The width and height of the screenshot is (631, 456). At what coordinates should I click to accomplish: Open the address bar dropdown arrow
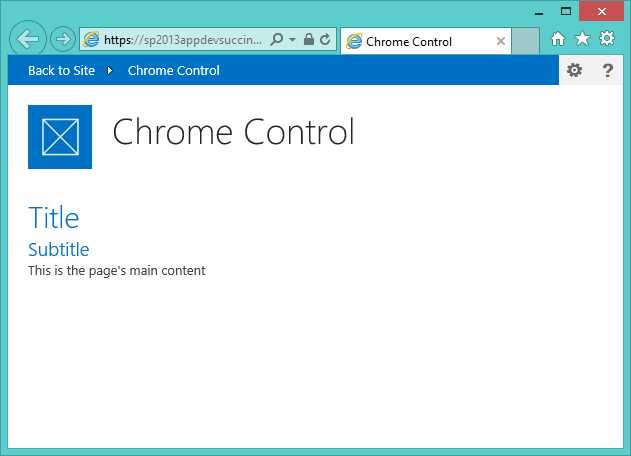(293, 39)
